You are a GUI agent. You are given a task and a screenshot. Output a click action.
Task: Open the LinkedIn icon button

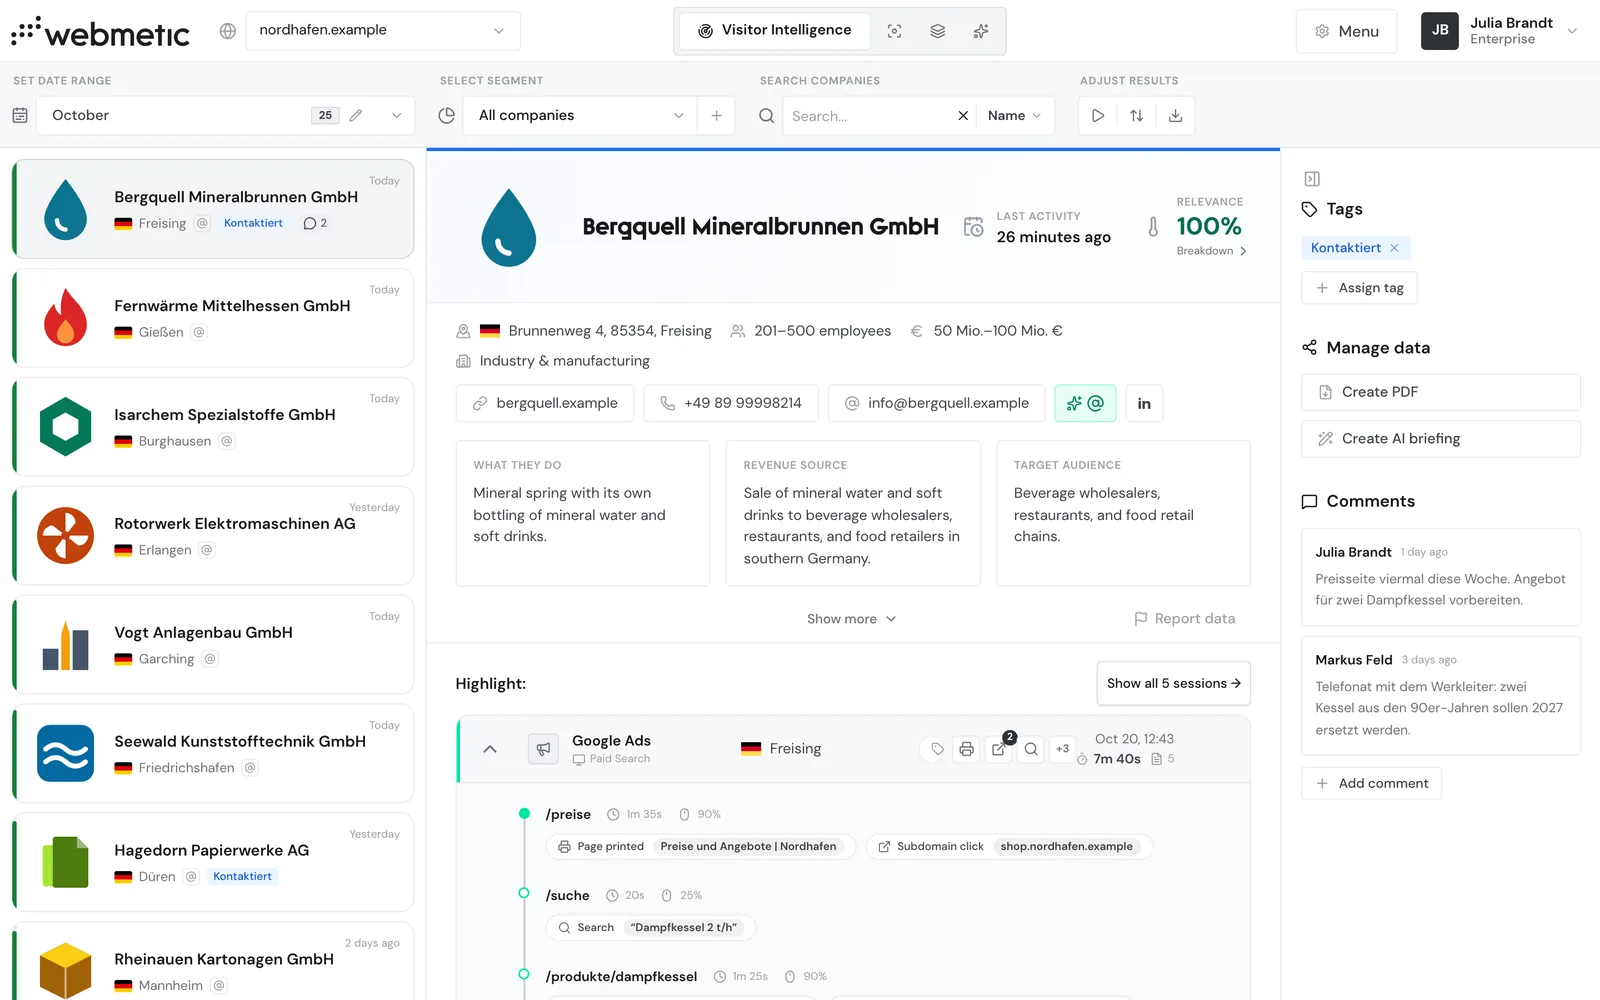(1144, 403)
